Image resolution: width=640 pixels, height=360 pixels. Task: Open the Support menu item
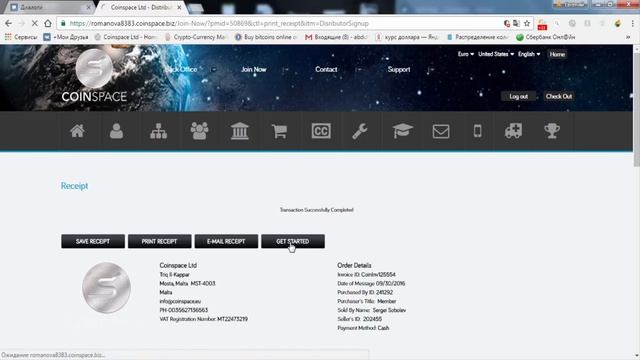pyautogui.click(x=399, y=69)
